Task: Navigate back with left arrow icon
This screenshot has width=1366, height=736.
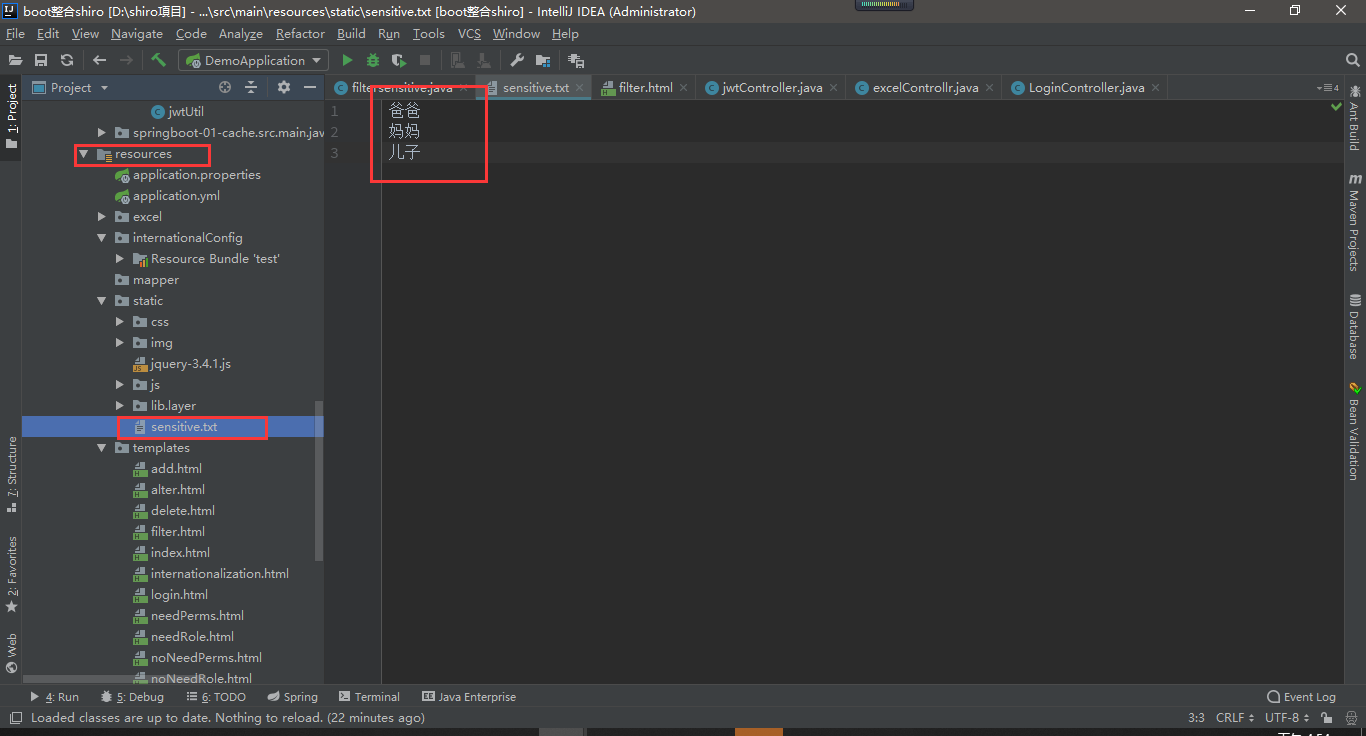Action: (100, 60)
